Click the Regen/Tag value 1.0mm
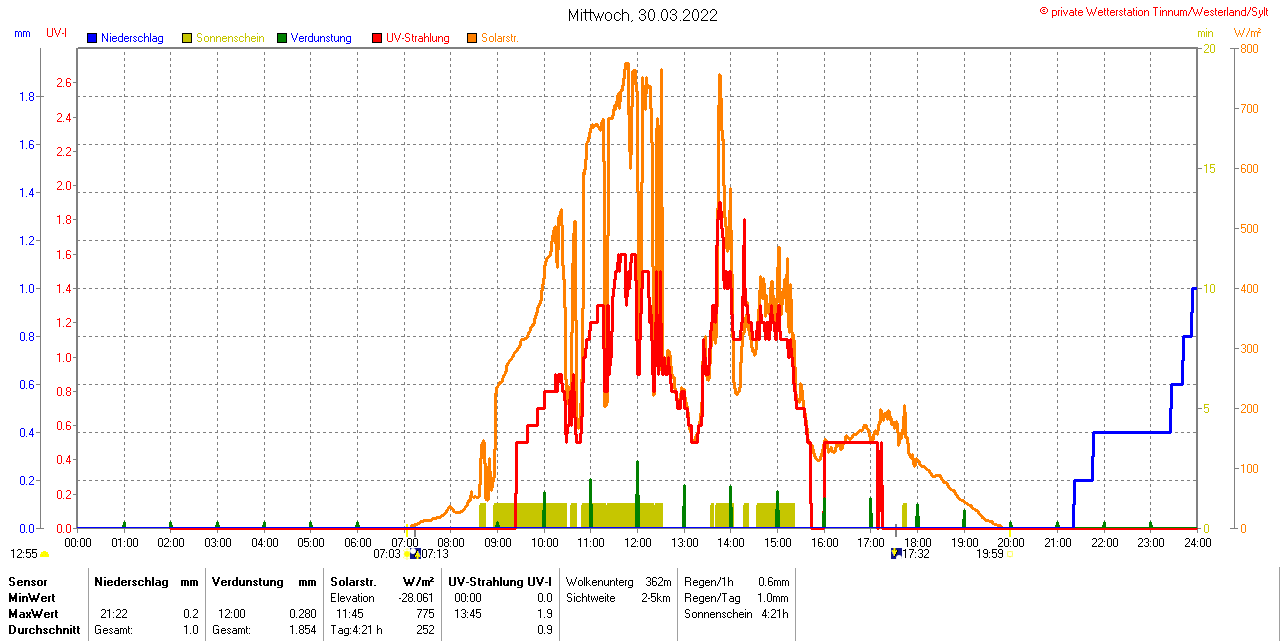Image resolution: width=1280 pixels, height=641 pixels. pos(772,597)
